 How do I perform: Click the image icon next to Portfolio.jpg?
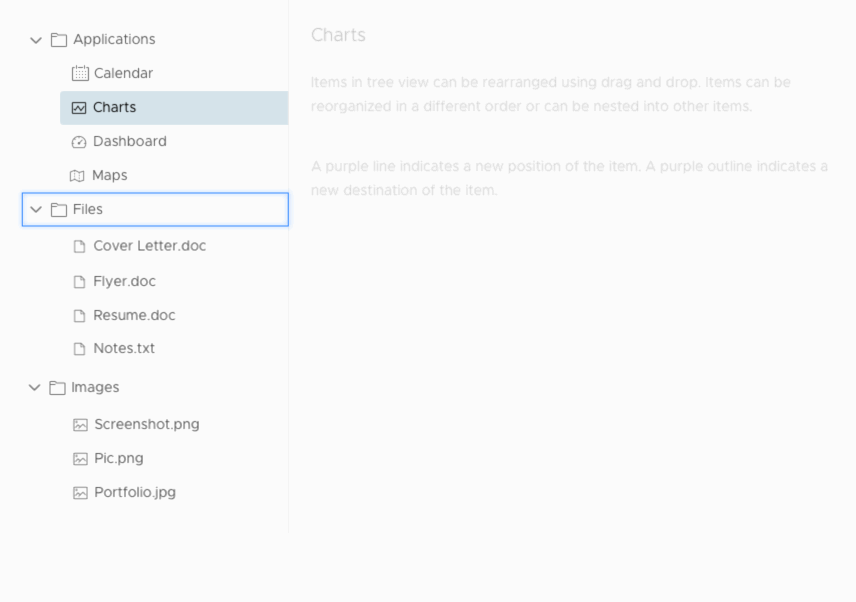click(x=79, y=492)
